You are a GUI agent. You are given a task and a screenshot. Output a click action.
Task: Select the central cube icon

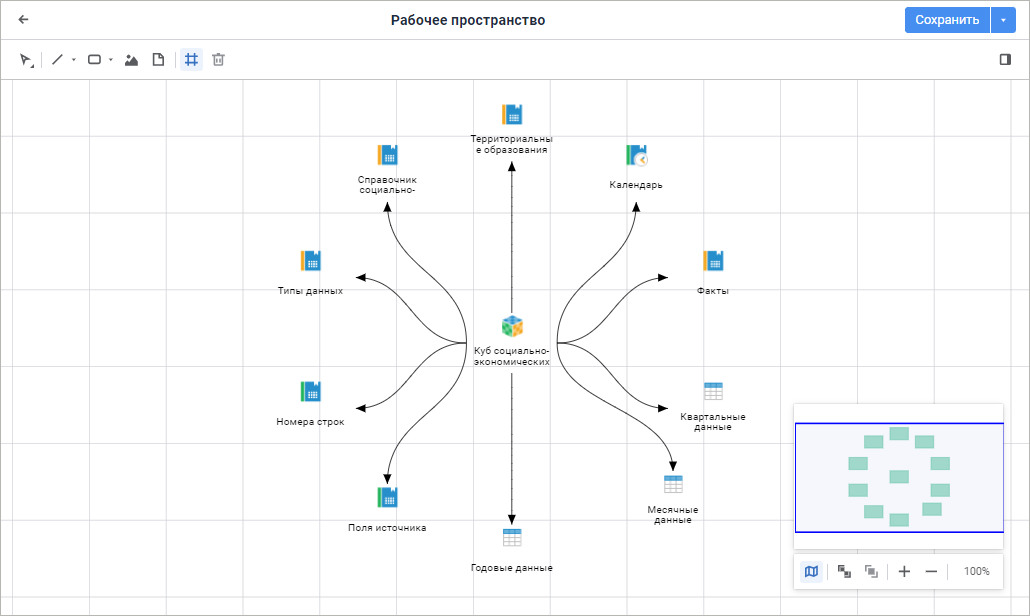point(512,326)
